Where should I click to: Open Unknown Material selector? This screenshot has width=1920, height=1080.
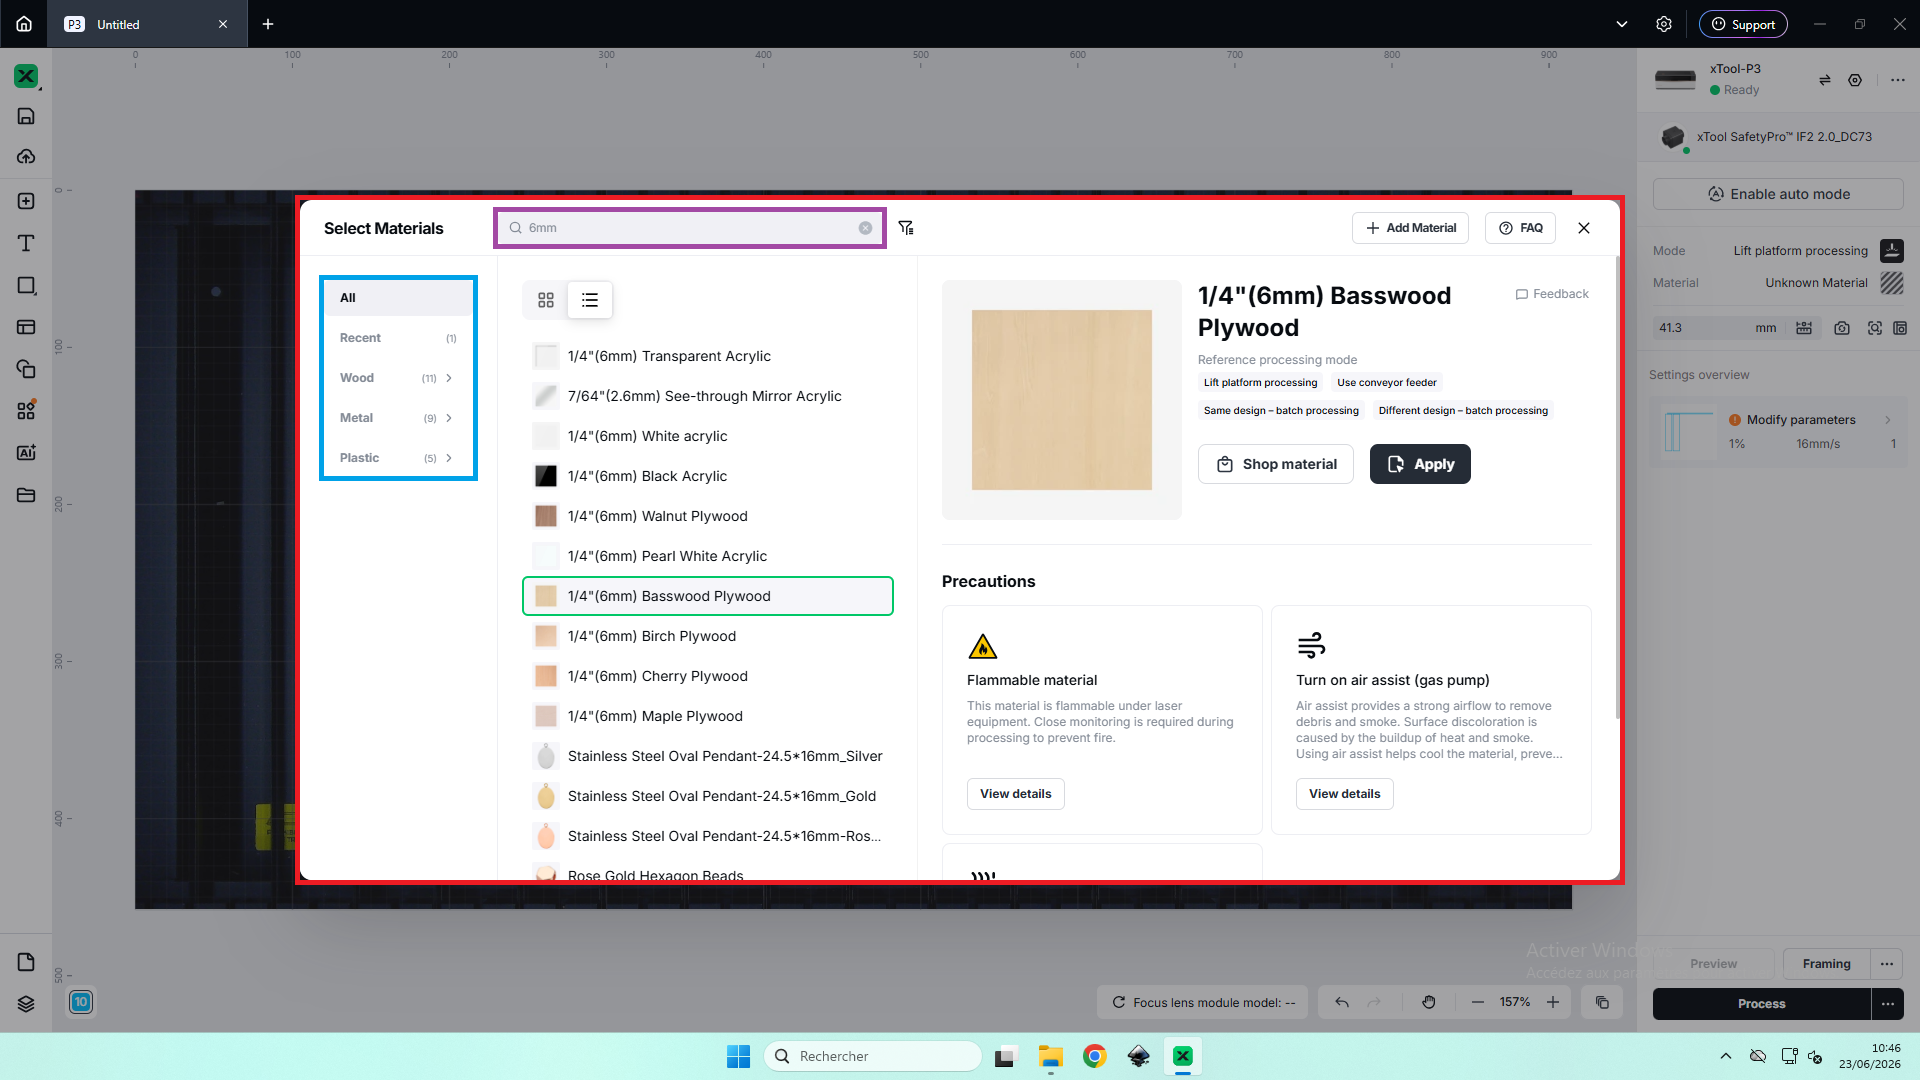coord(1833,283)
